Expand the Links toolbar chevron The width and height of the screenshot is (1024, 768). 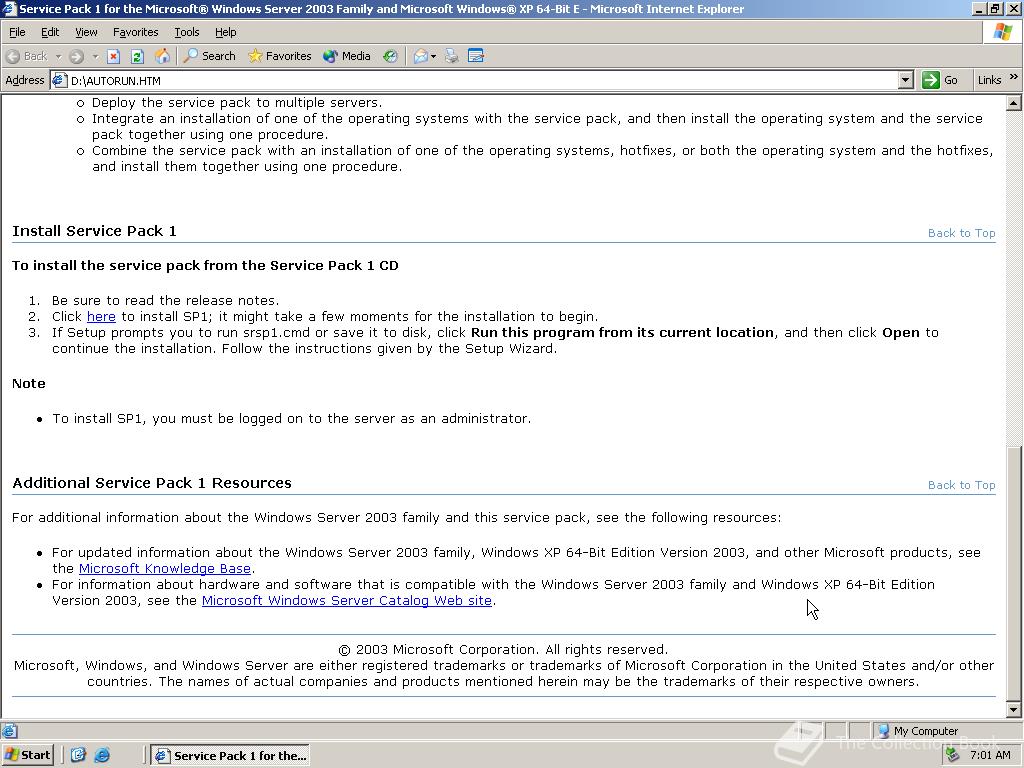[x=1014, y=77]
